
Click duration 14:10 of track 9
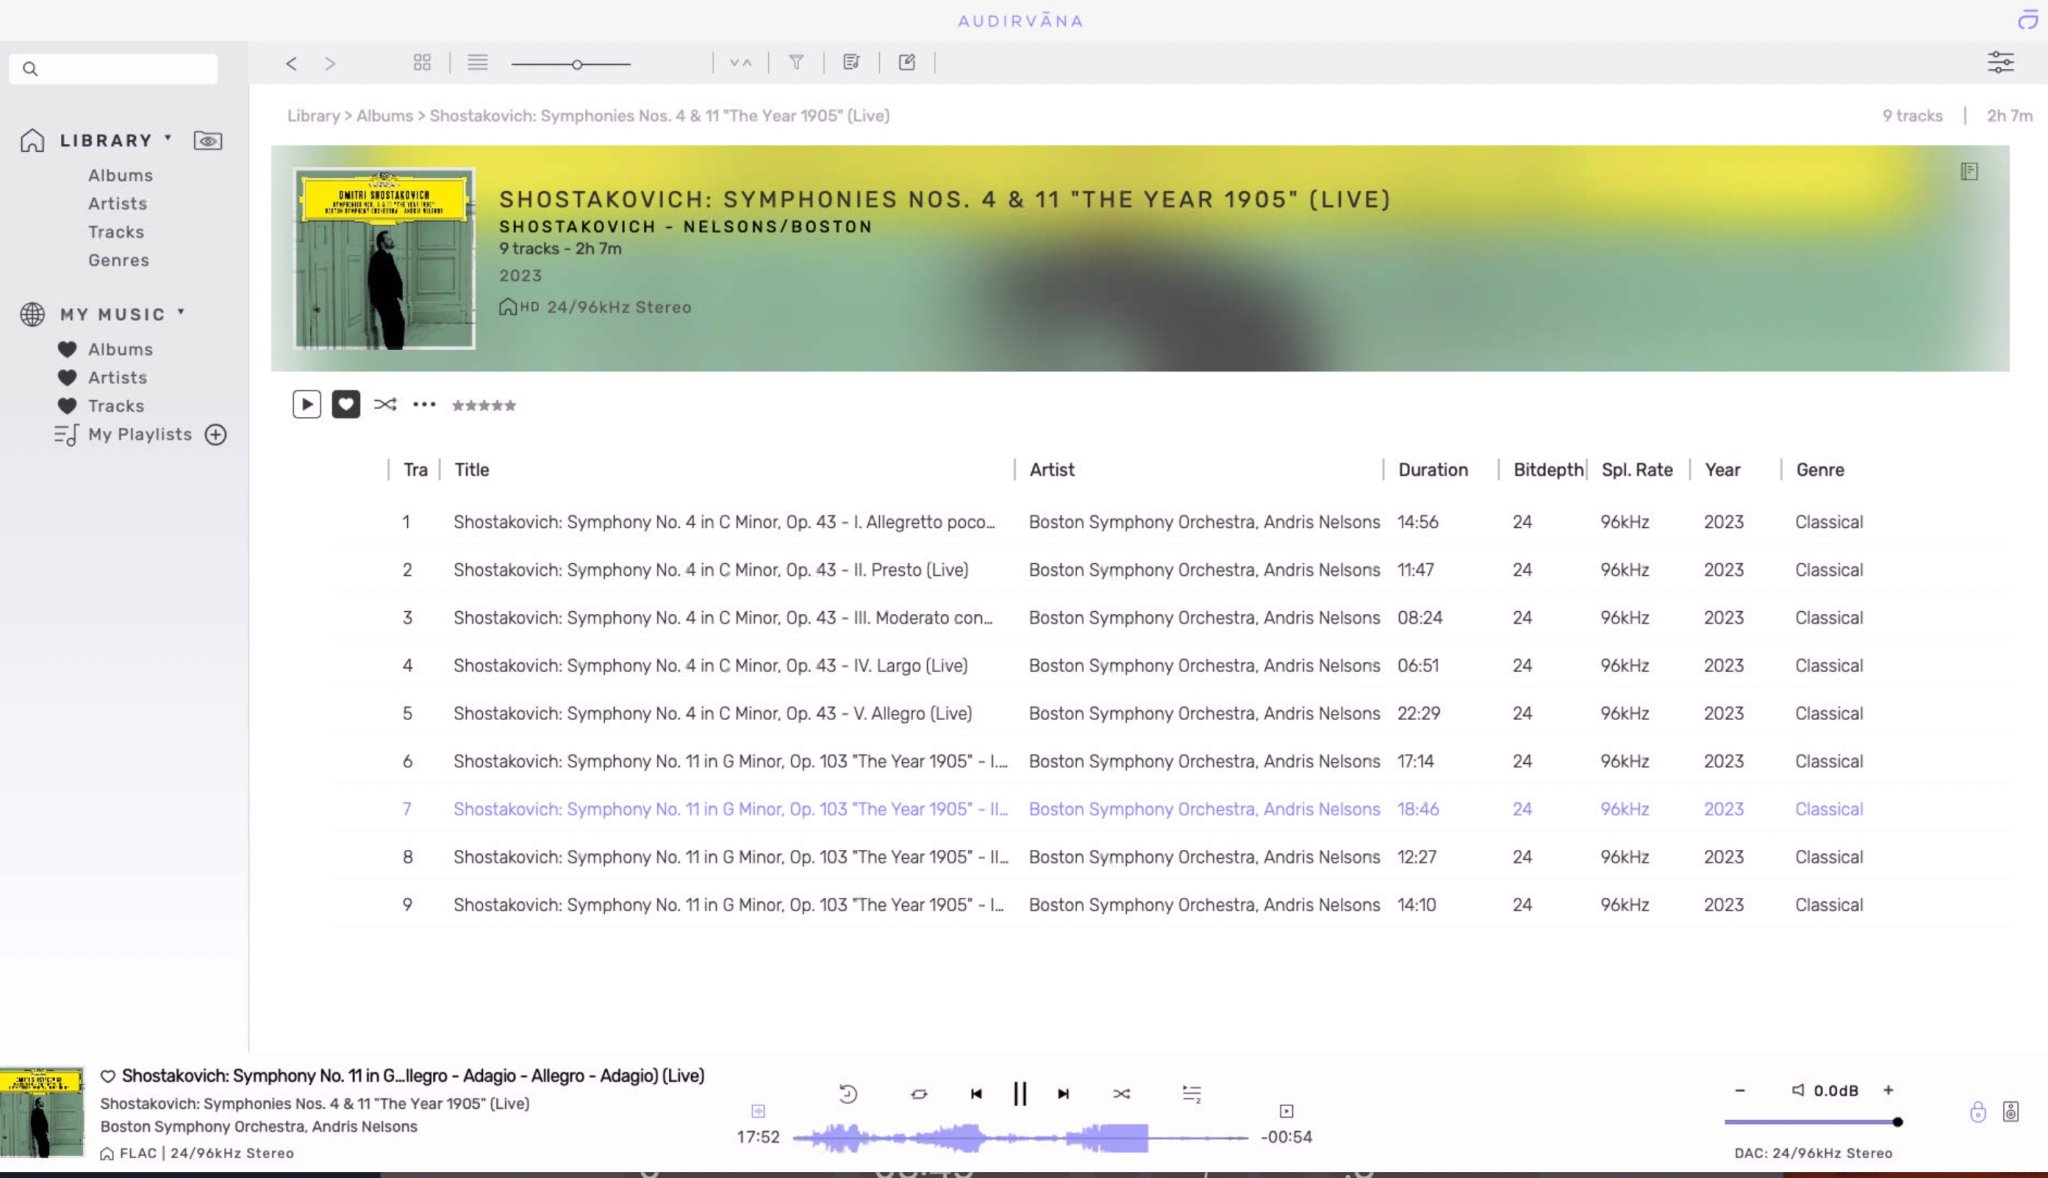click(1416, 905)
